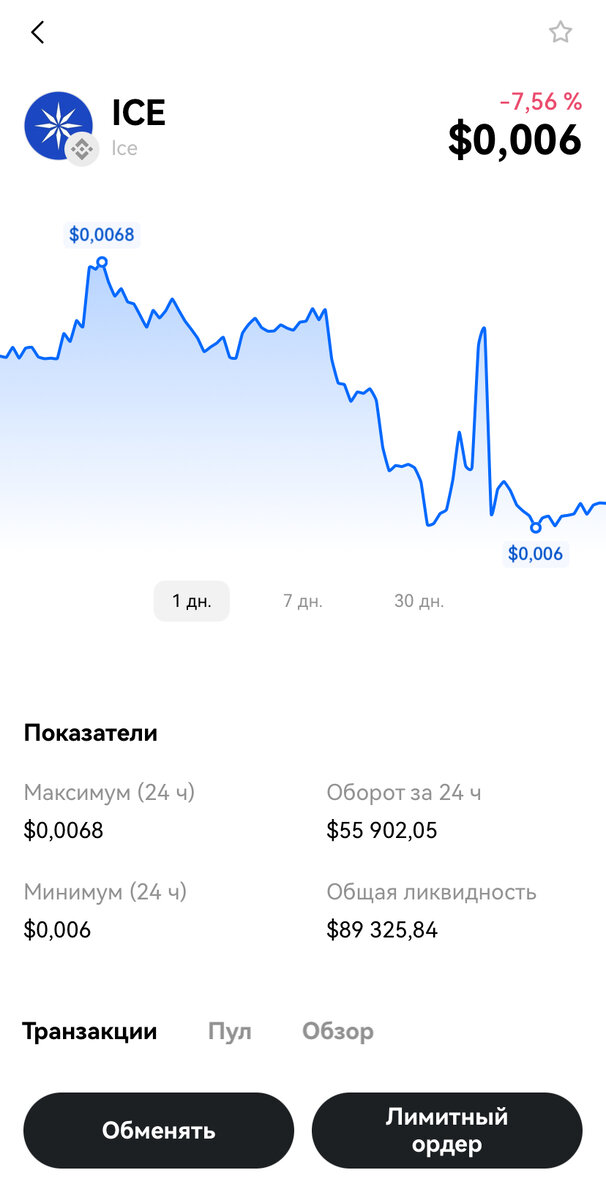Select the "1 дн." chart period
This screenshot has height=1200, width=606.
click(191, 600)
